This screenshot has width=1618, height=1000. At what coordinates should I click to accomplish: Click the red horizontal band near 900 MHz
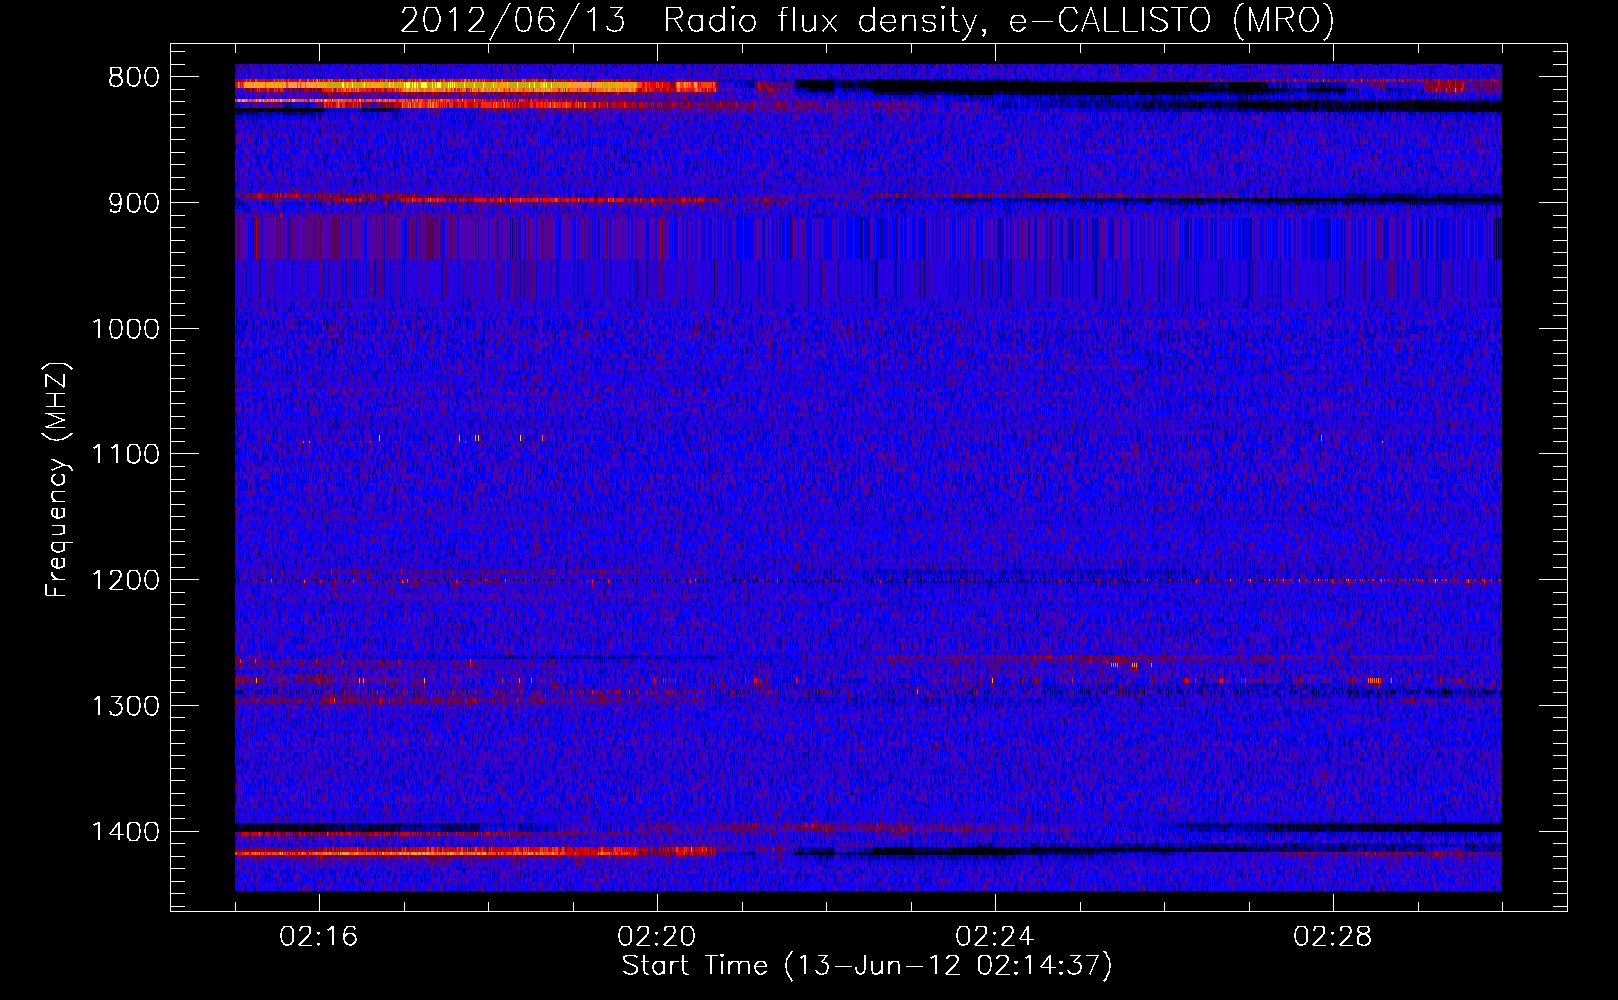pos(475,199)
